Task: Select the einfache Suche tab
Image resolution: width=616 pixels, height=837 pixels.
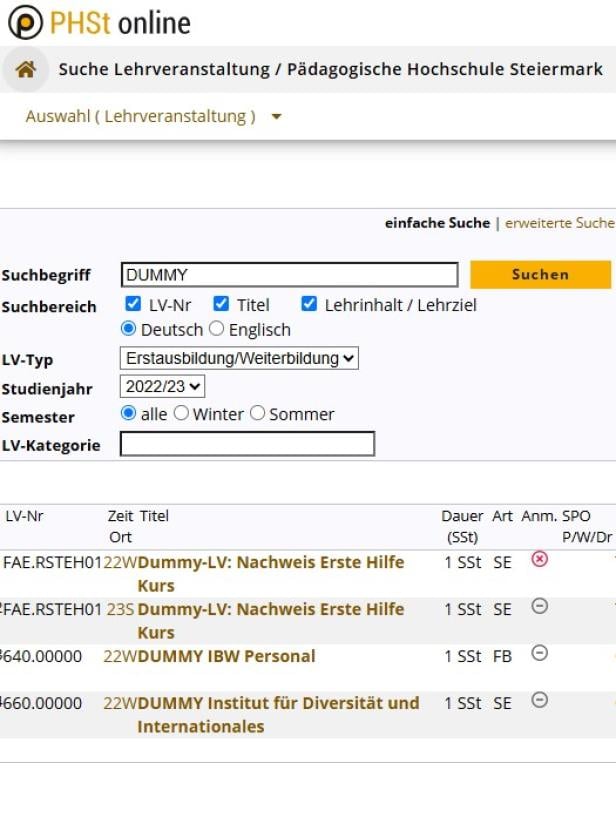Action: click(437, 223)
